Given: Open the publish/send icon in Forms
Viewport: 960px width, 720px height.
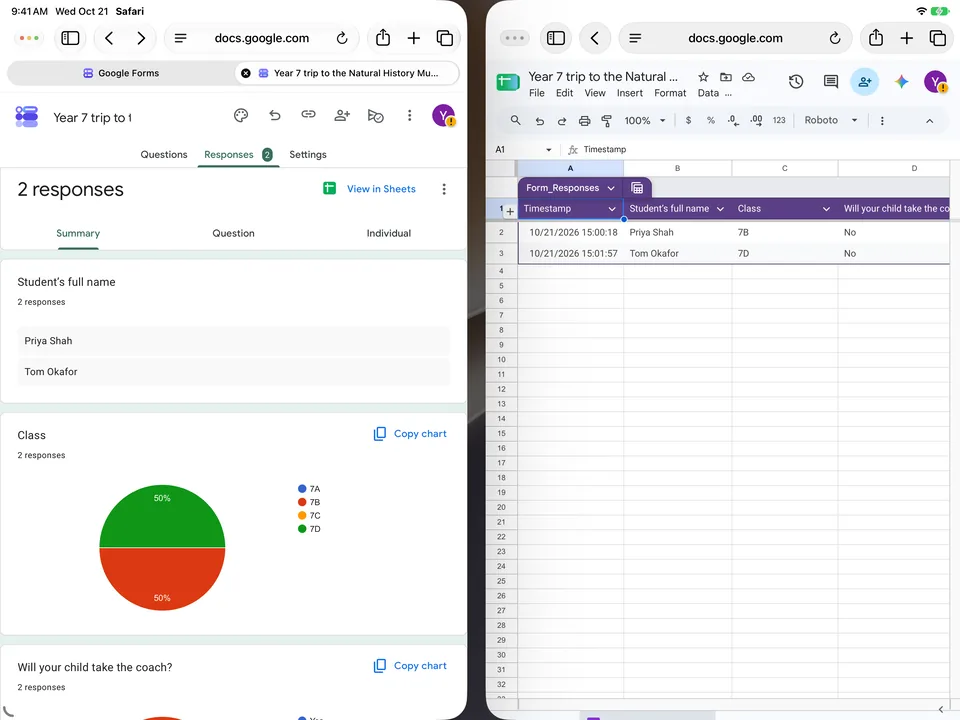Looking at the screenshot, I should point(375,116).
